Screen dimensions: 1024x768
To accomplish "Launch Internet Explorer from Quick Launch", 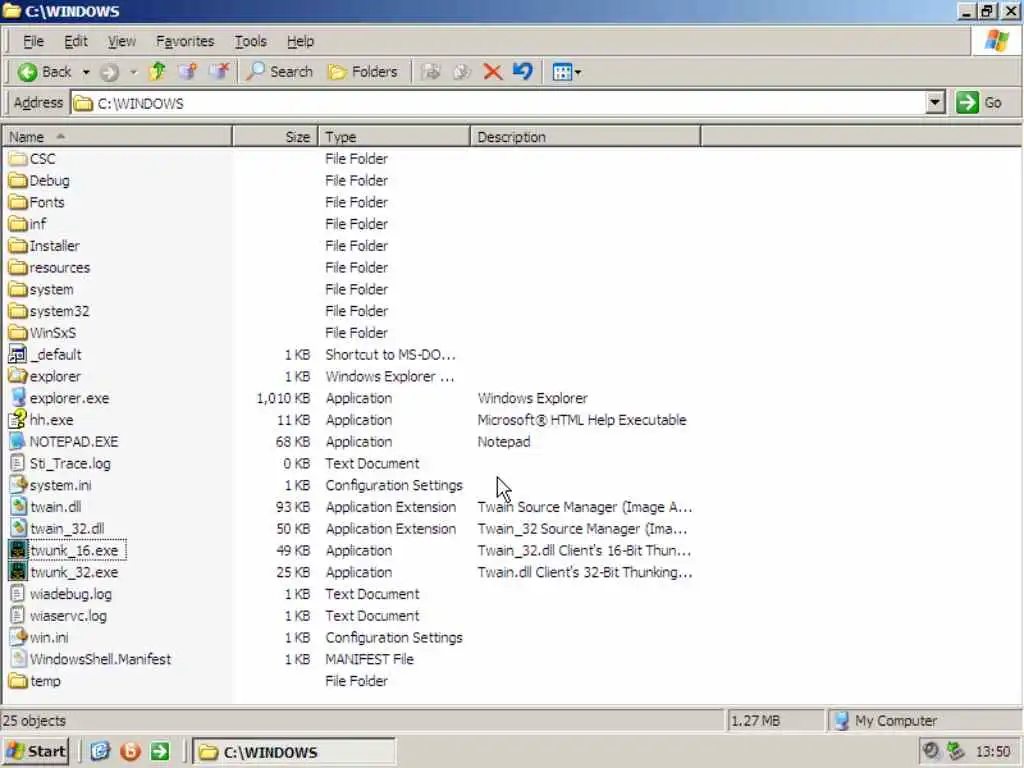I will coord(100,752).
